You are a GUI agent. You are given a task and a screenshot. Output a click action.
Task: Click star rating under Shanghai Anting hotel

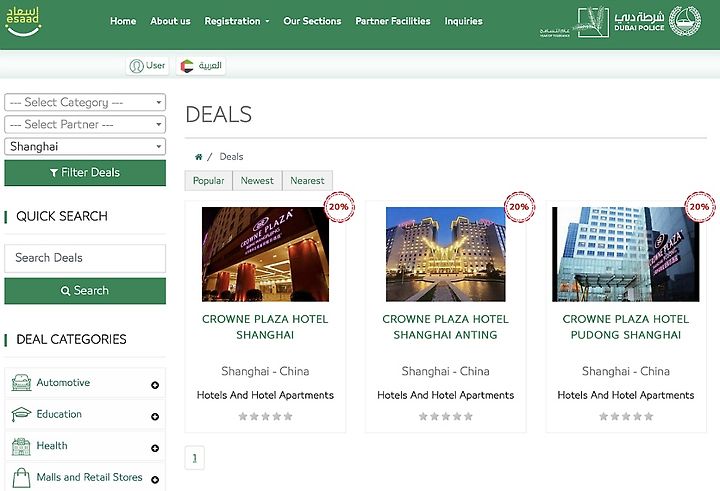[445, 417]
